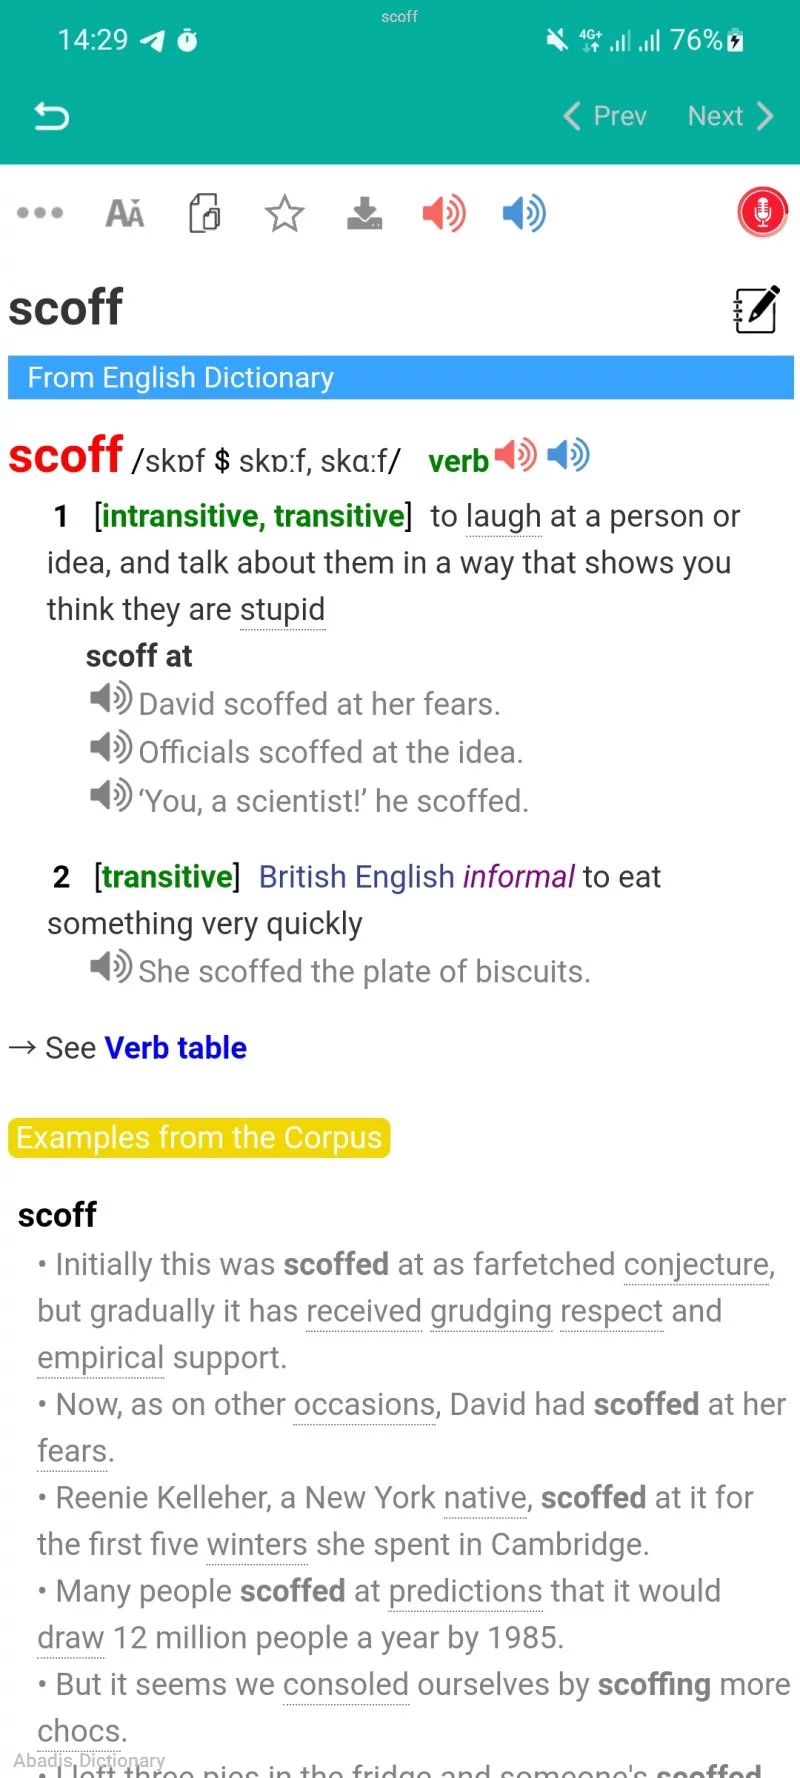The width and height of the screenshot is (800, 1778).
Task: Adjust font size using the Aa icon
Action: coord(124,212)
